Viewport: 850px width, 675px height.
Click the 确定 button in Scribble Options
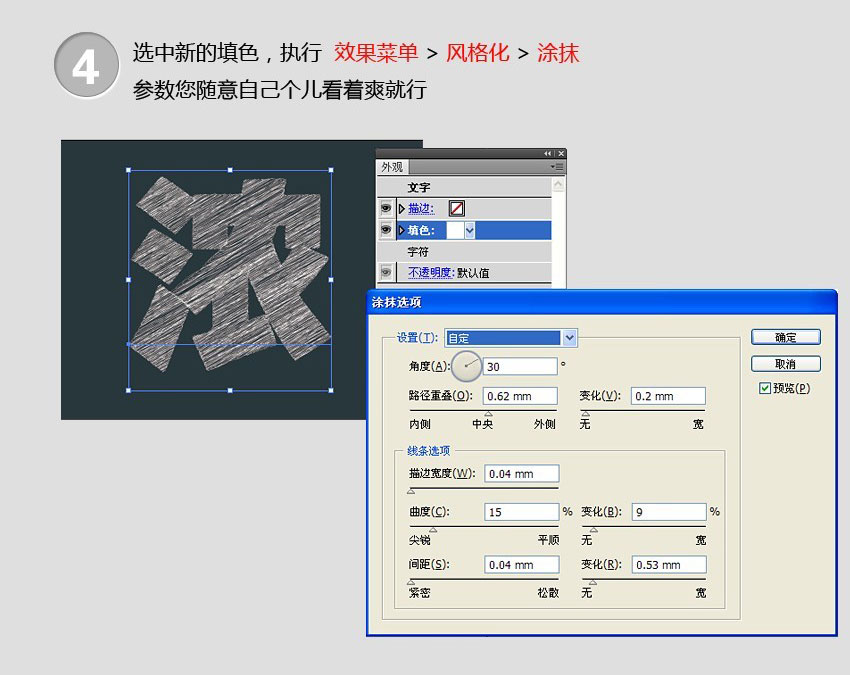tap(785, 337)
